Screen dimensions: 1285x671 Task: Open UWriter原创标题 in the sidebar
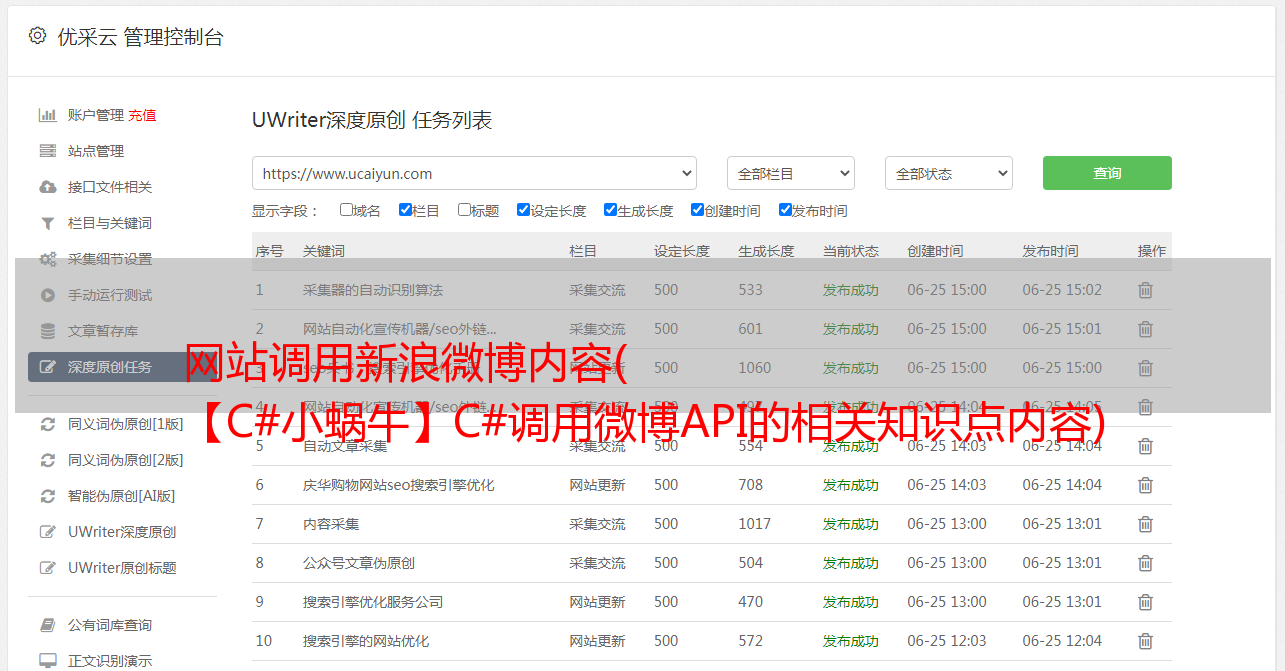point(122,568)
